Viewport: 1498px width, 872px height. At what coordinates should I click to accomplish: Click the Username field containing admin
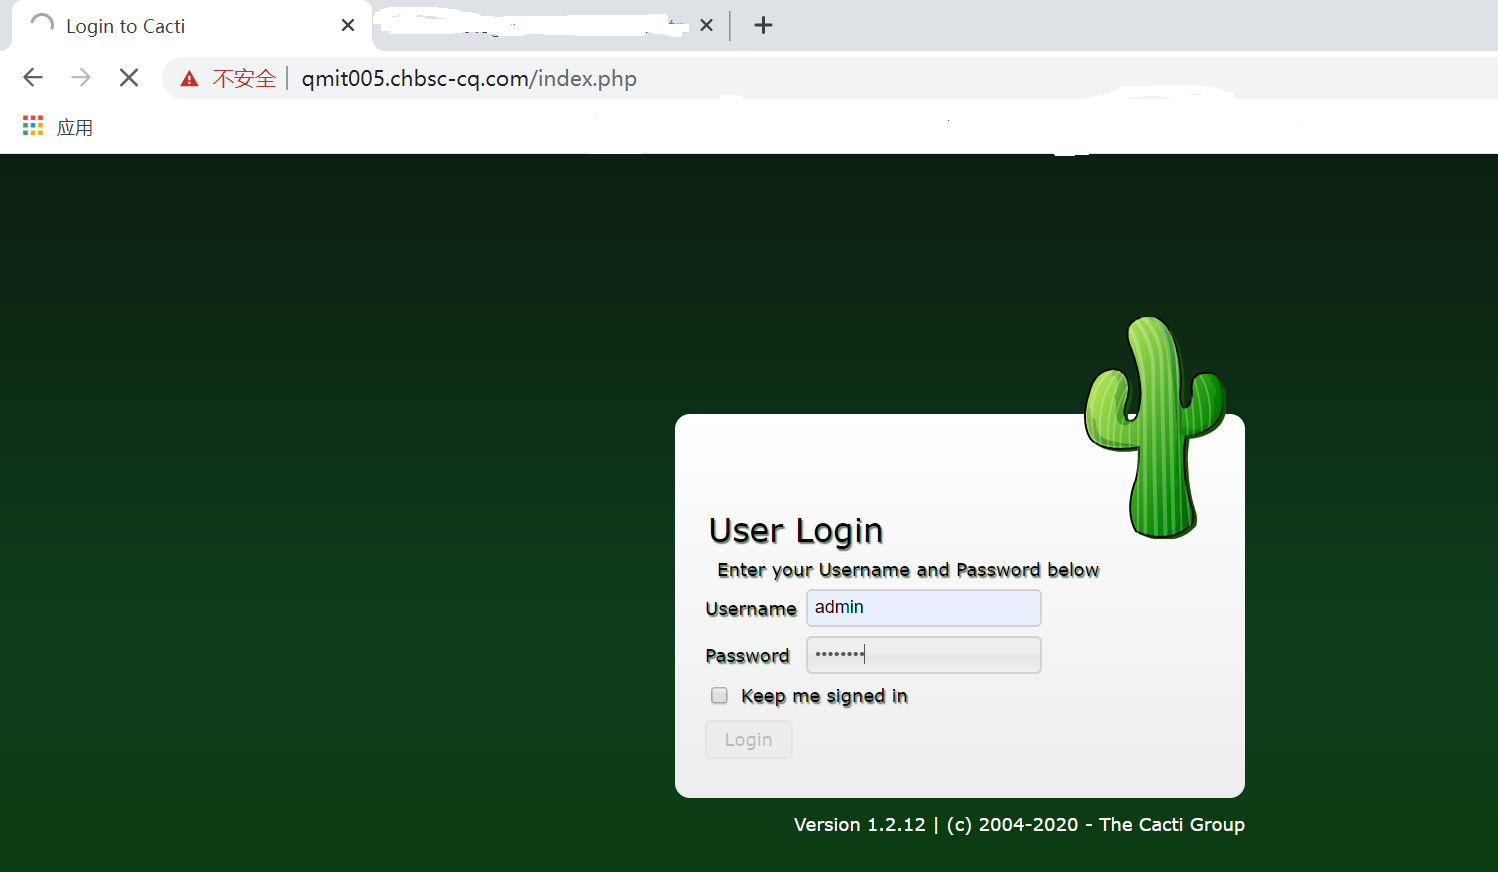[922, 607]
